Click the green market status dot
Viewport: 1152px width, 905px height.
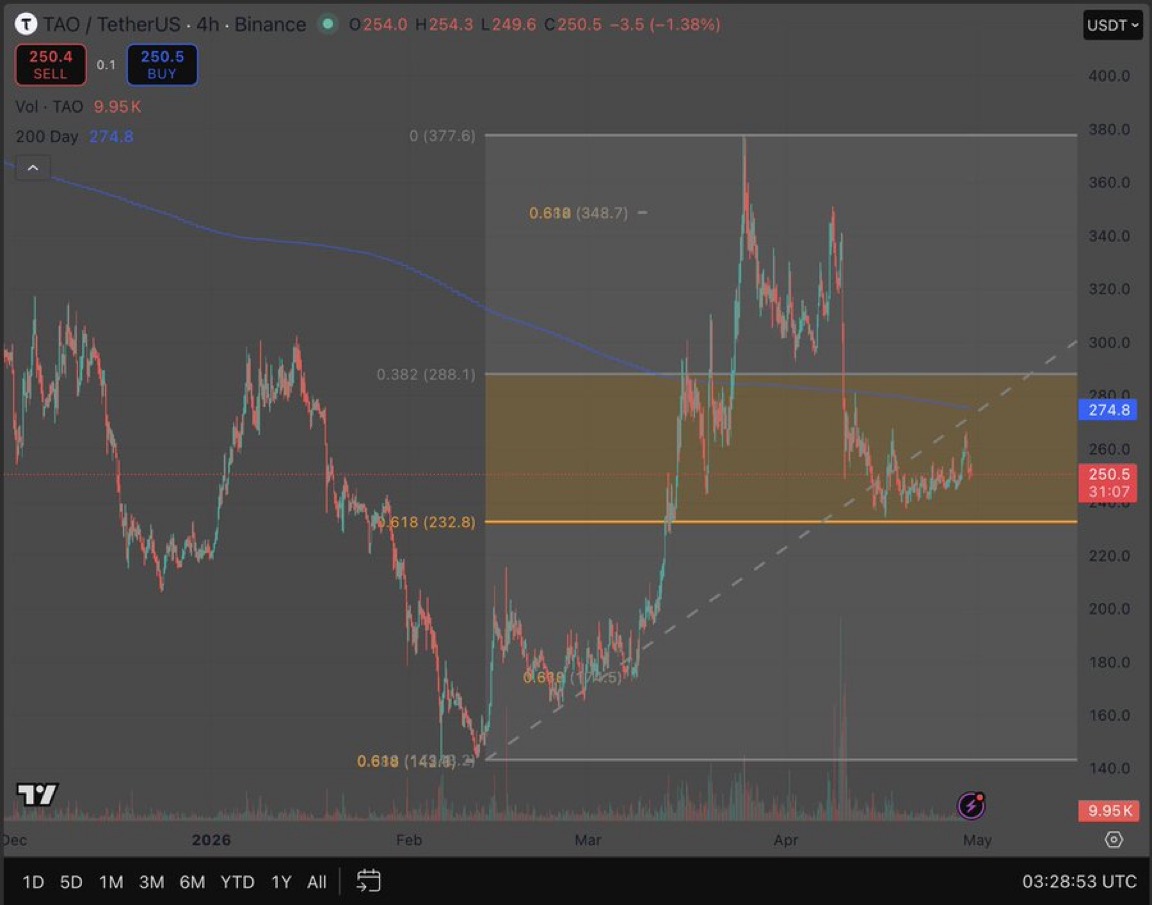click(x=328, y=24)
